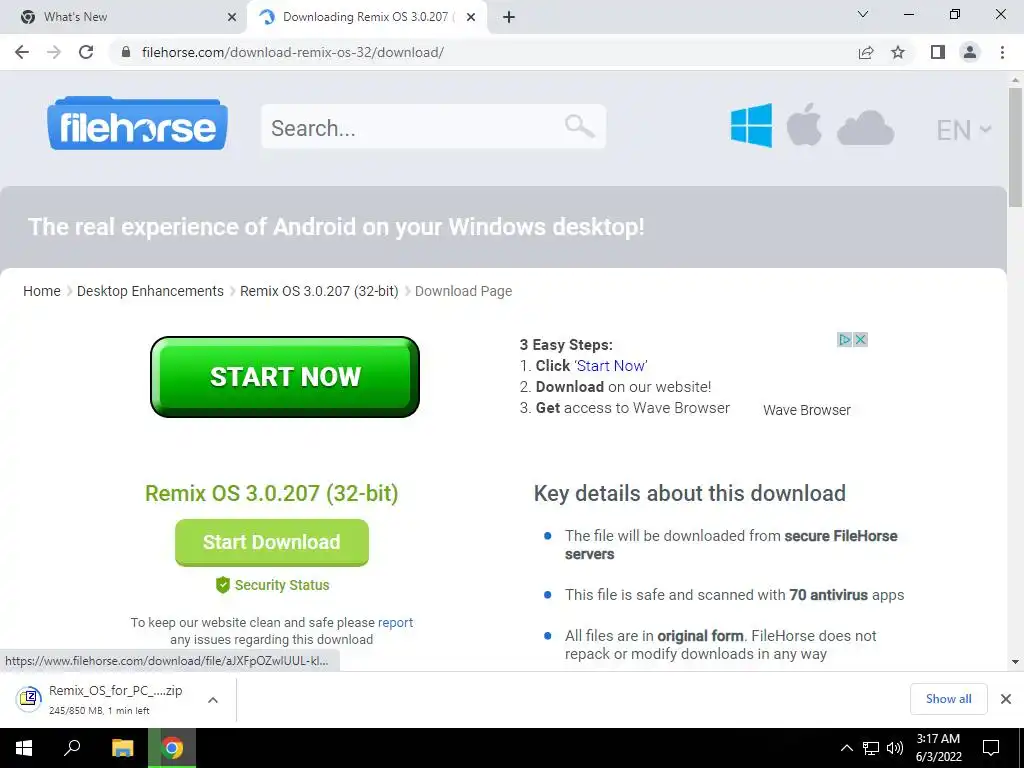
Task: Open Desktop Enhancements breadcrumb
Action: 150,291
